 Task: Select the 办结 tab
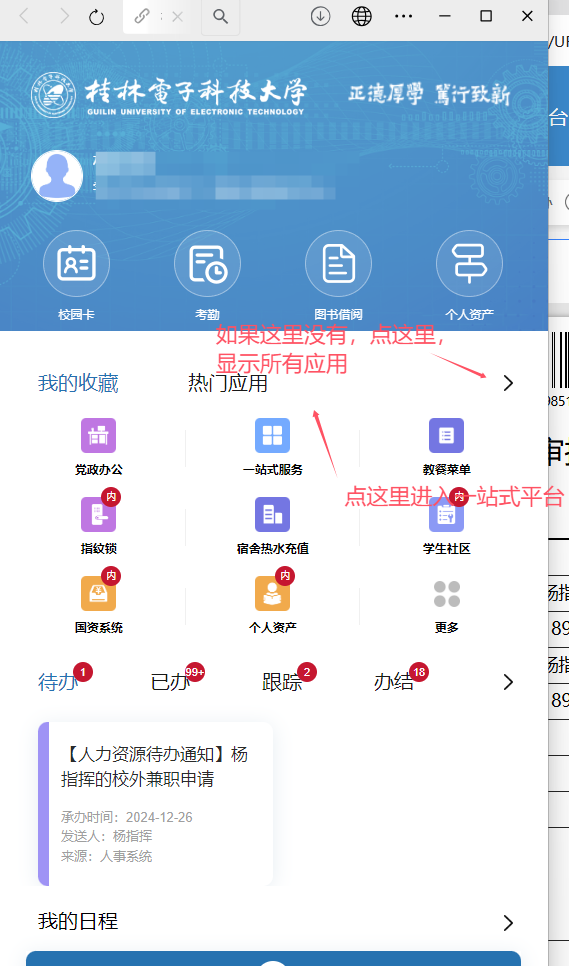(x=393, y=682)
